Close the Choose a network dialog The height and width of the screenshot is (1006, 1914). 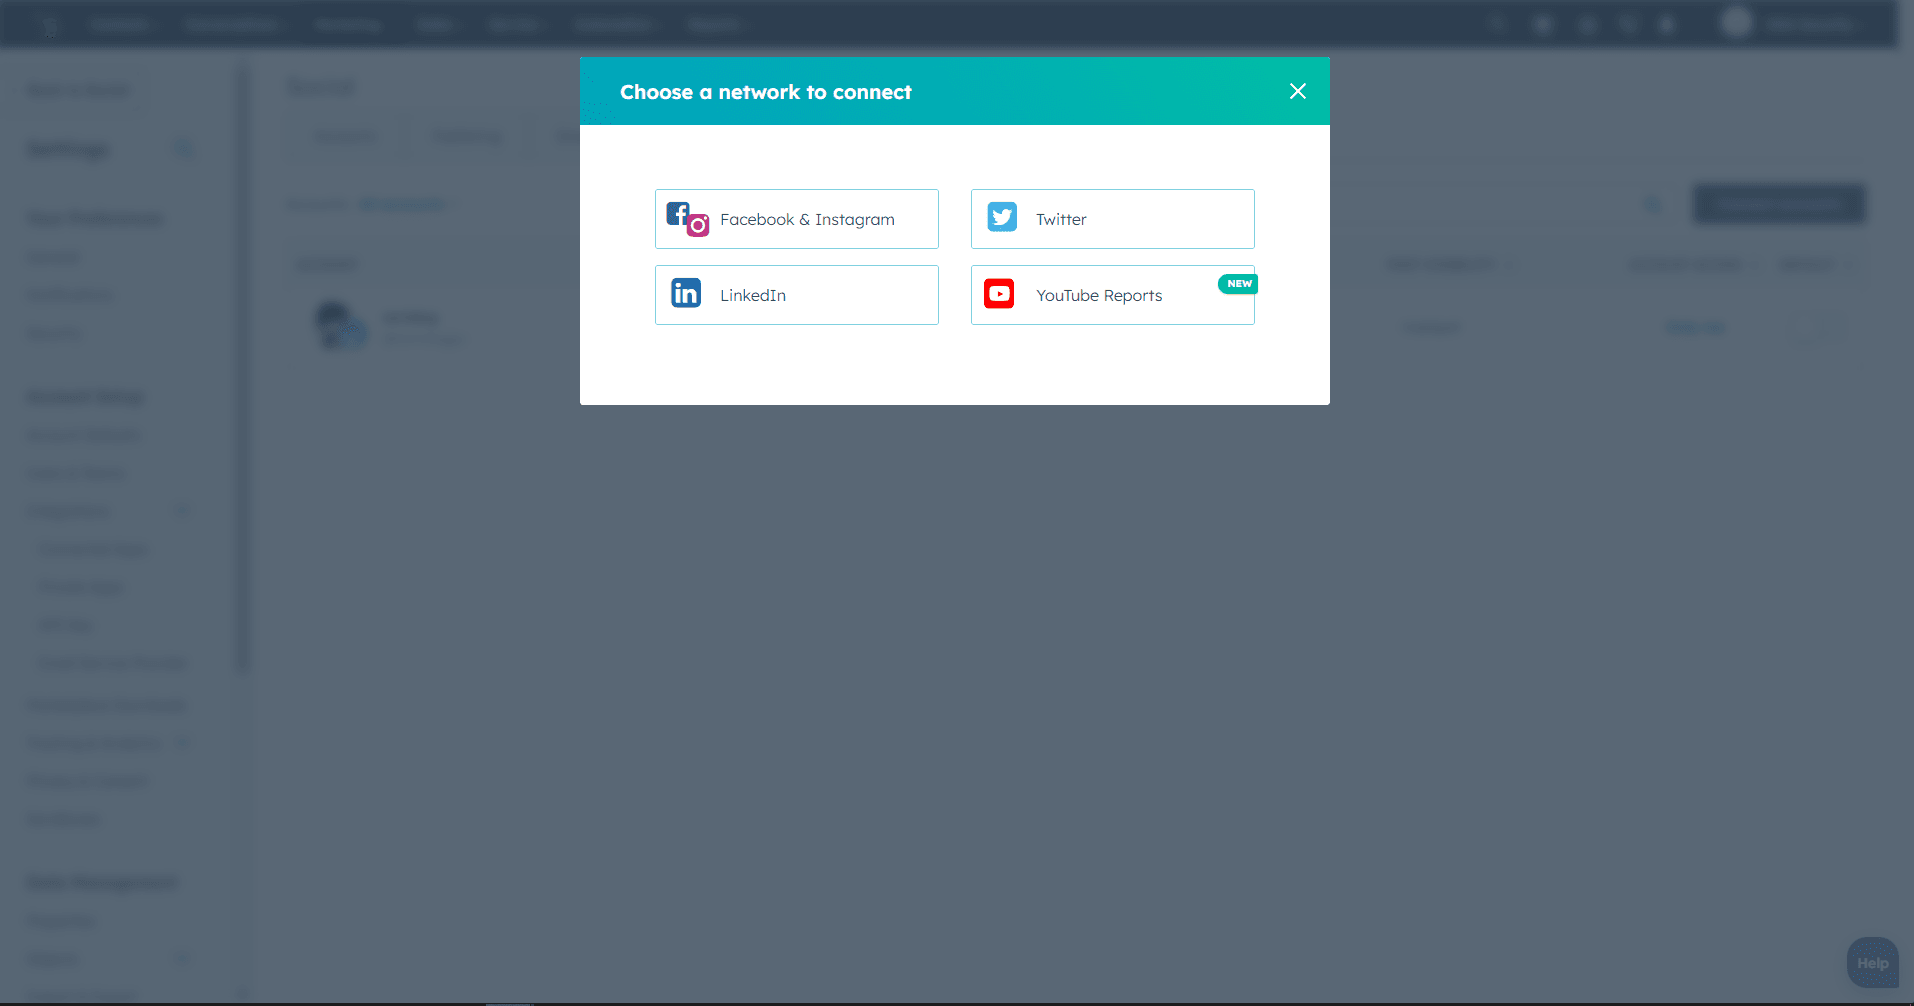click(x=1298, y=91)
